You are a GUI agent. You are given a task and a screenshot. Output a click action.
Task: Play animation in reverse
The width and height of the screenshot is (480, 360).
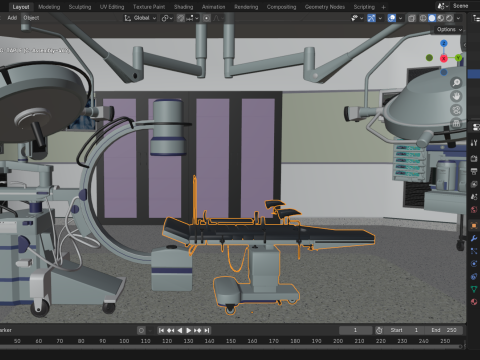pyautogui.click(x=179, y=330)
